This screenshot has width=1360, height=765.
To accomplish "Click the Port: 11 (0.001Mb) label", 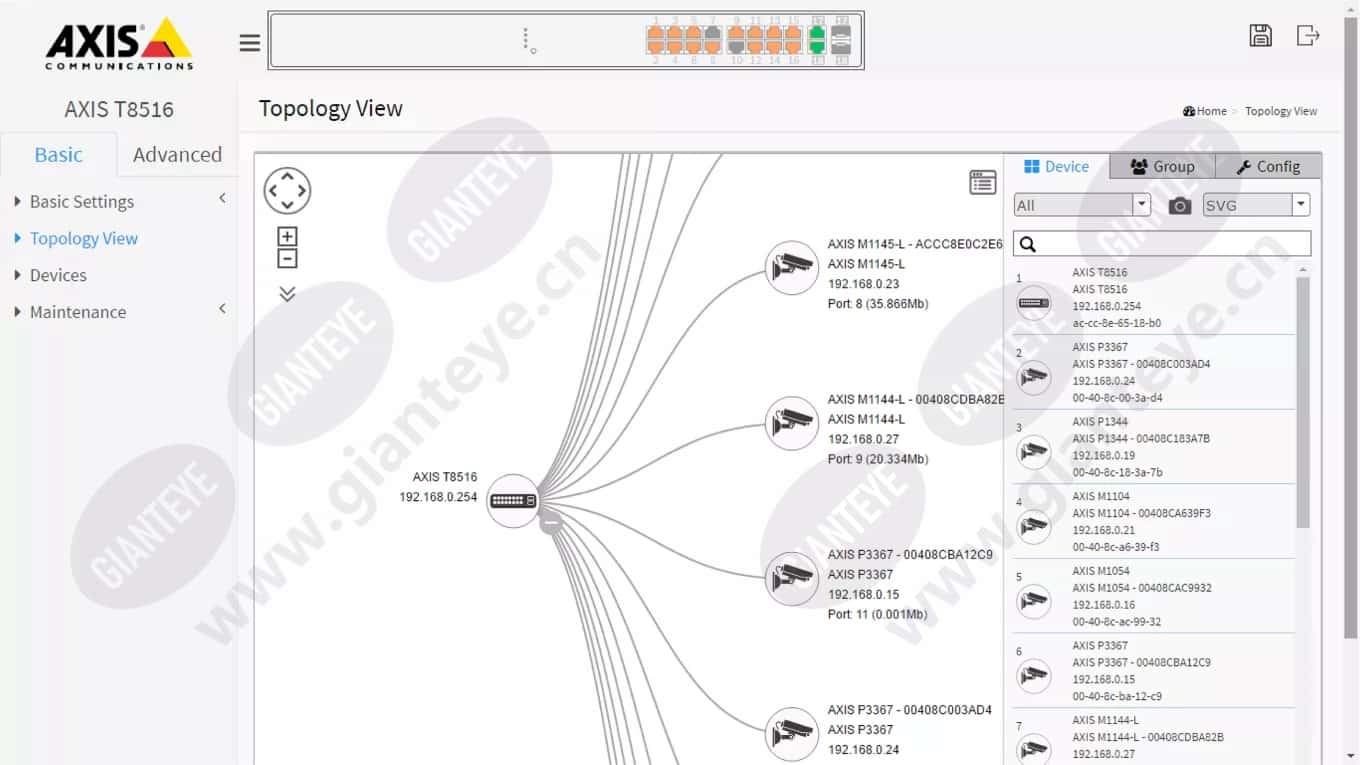I will click(877, 614).
